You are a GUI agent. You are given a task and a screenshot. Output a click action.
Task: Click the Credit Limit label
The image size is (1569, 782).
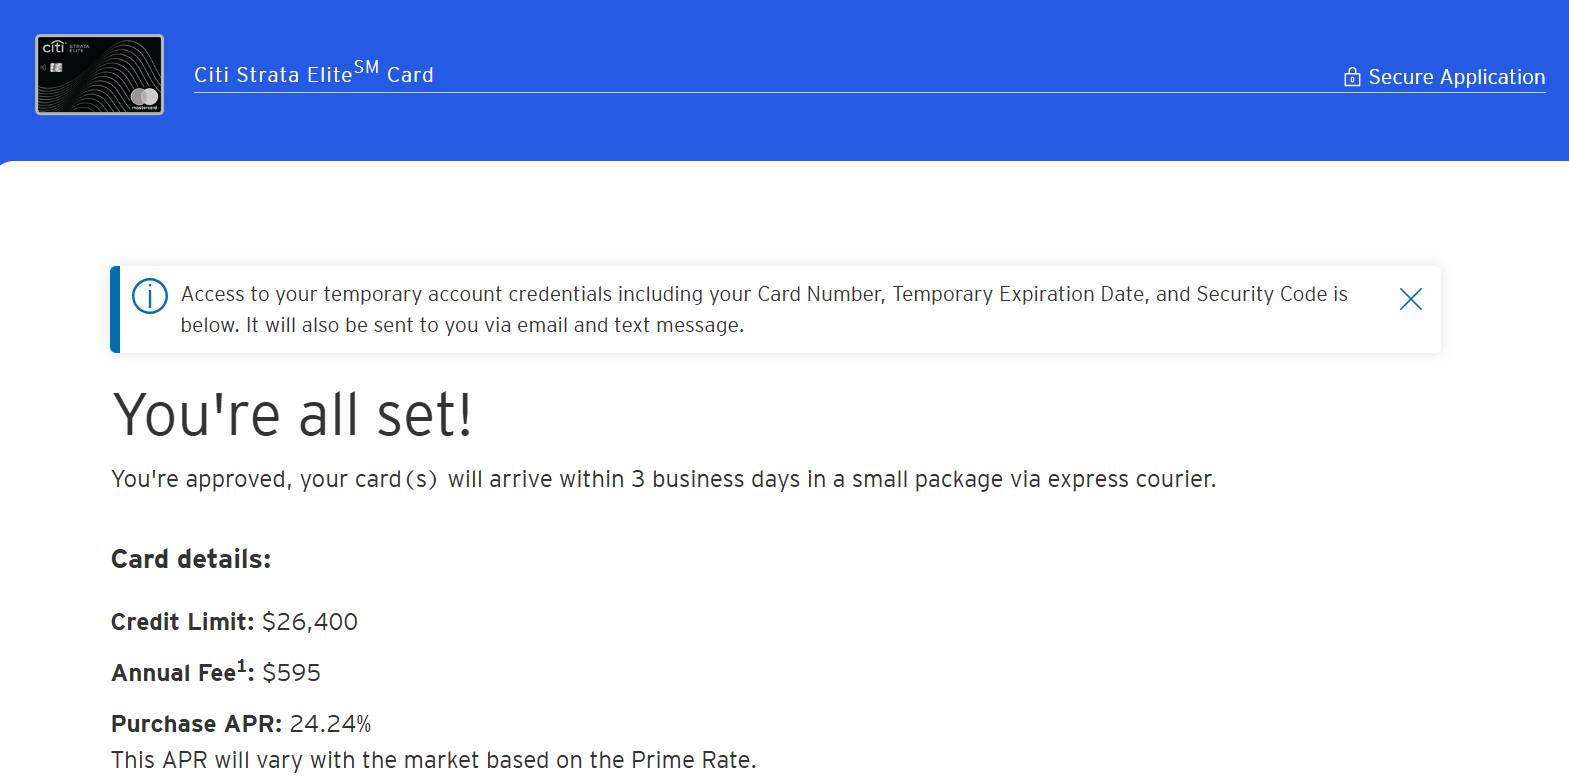tap(183, 622)
